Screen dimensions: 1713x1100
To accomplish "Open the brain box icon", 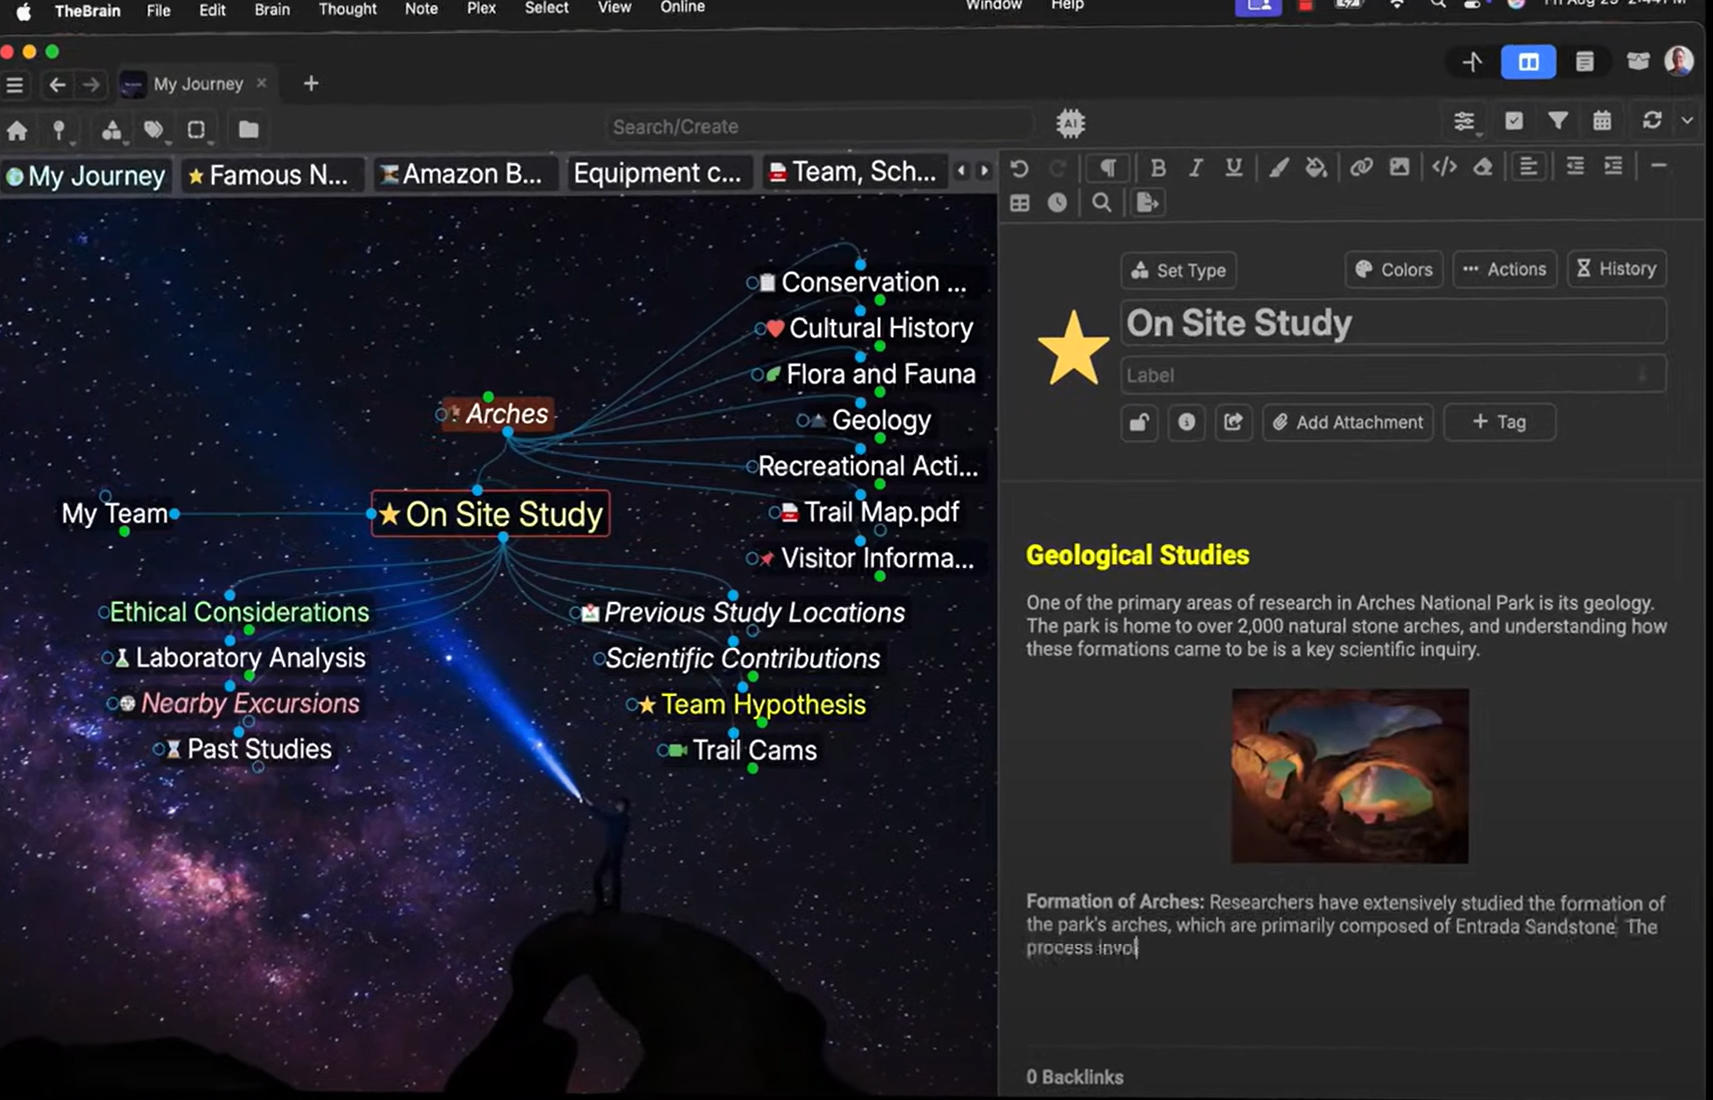I will (x=1638, y=61).
